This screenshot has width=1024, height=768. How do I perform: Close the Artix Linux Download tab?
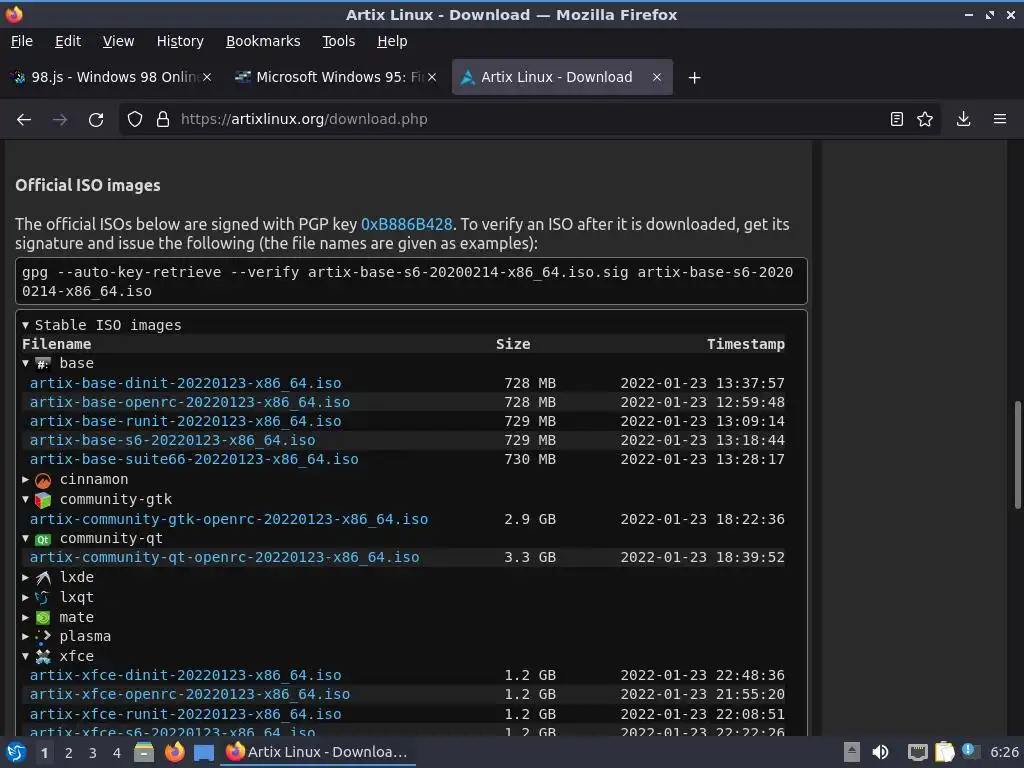click(x=657, y=77)
